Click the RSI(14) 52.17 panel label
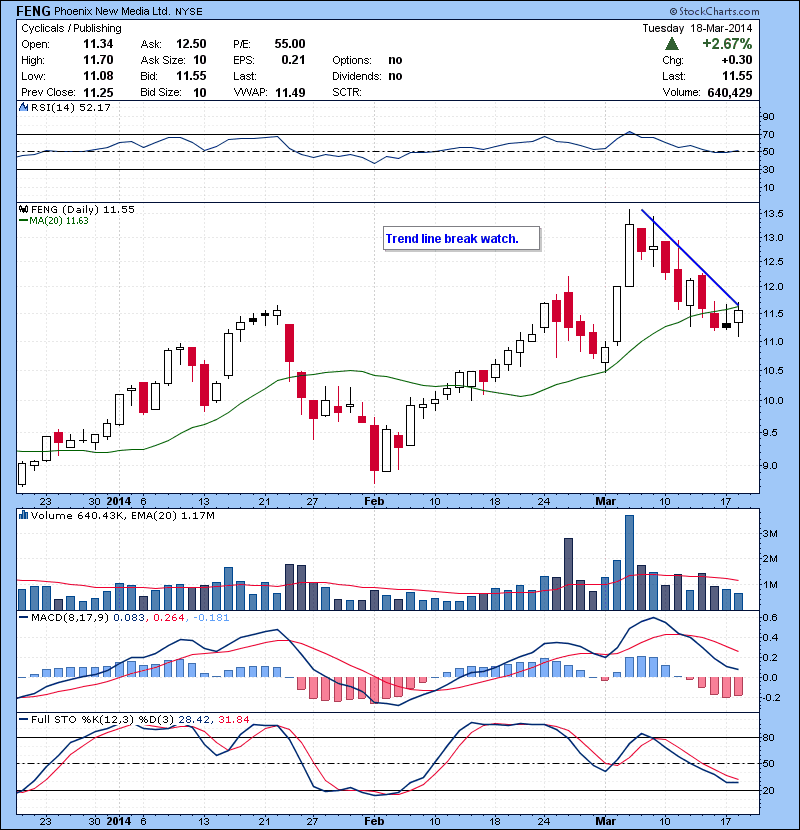This screenshot has width=800, height=830. point(70,107)
